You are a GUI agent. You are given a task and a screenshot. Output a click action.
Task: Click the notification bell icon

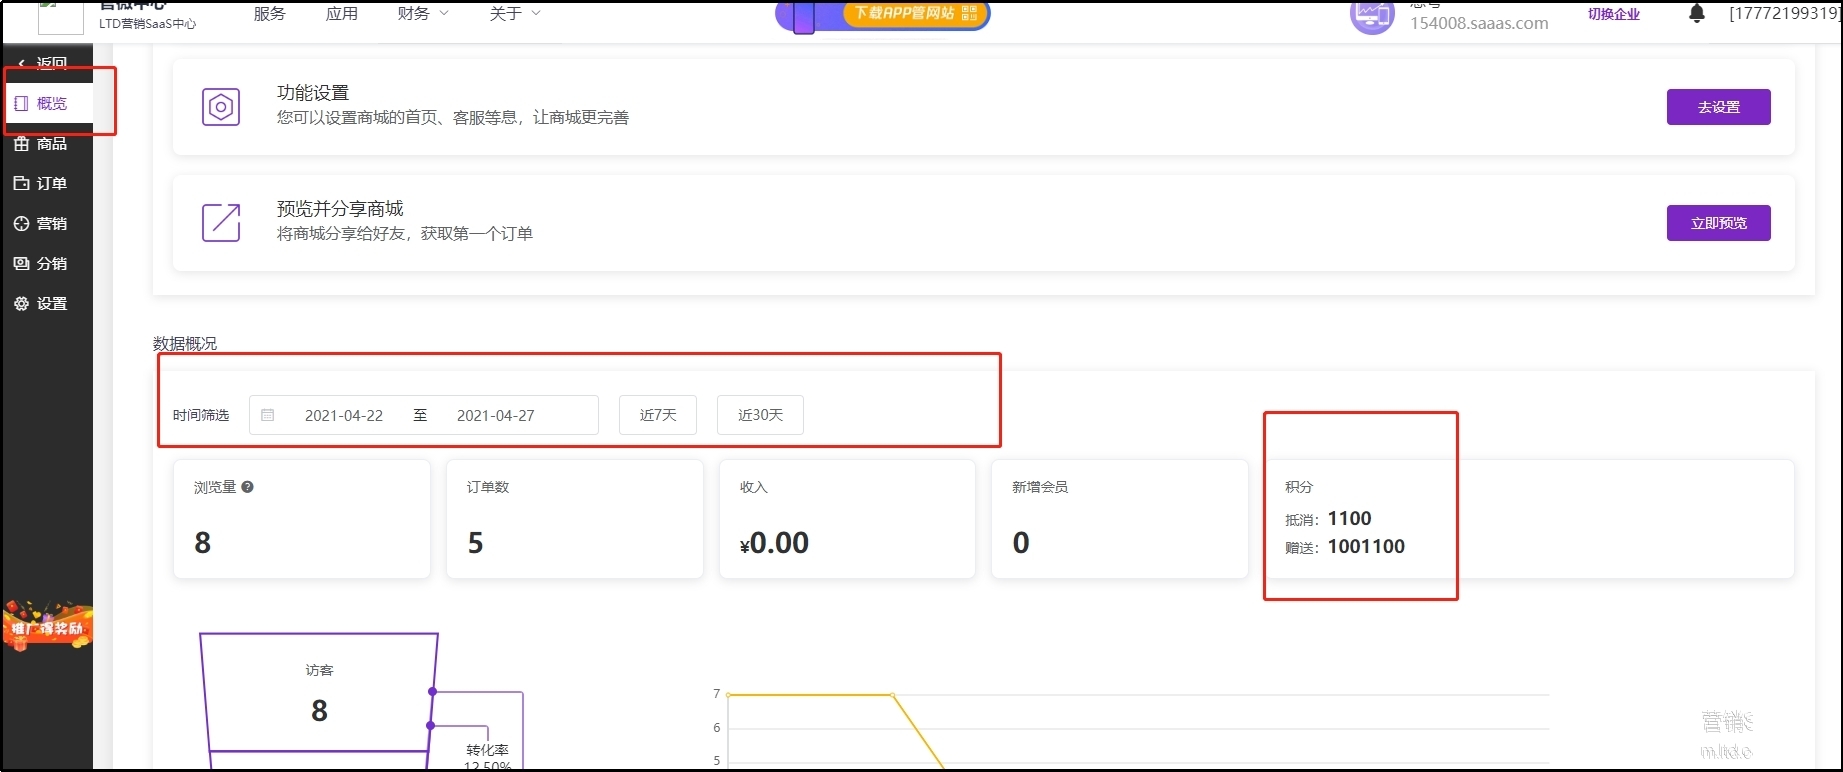(1696, 14)
